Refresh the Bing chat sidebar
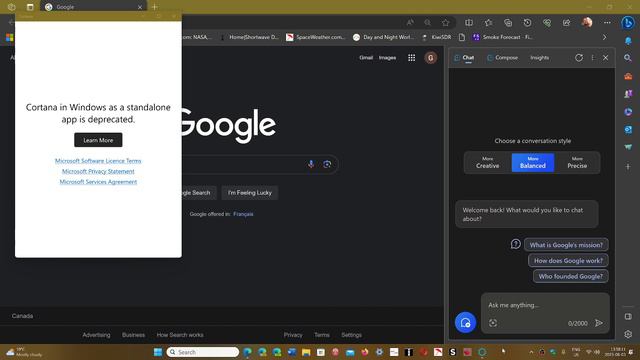The height and width of the screenshot is (360, 640). tap(579, 58)
